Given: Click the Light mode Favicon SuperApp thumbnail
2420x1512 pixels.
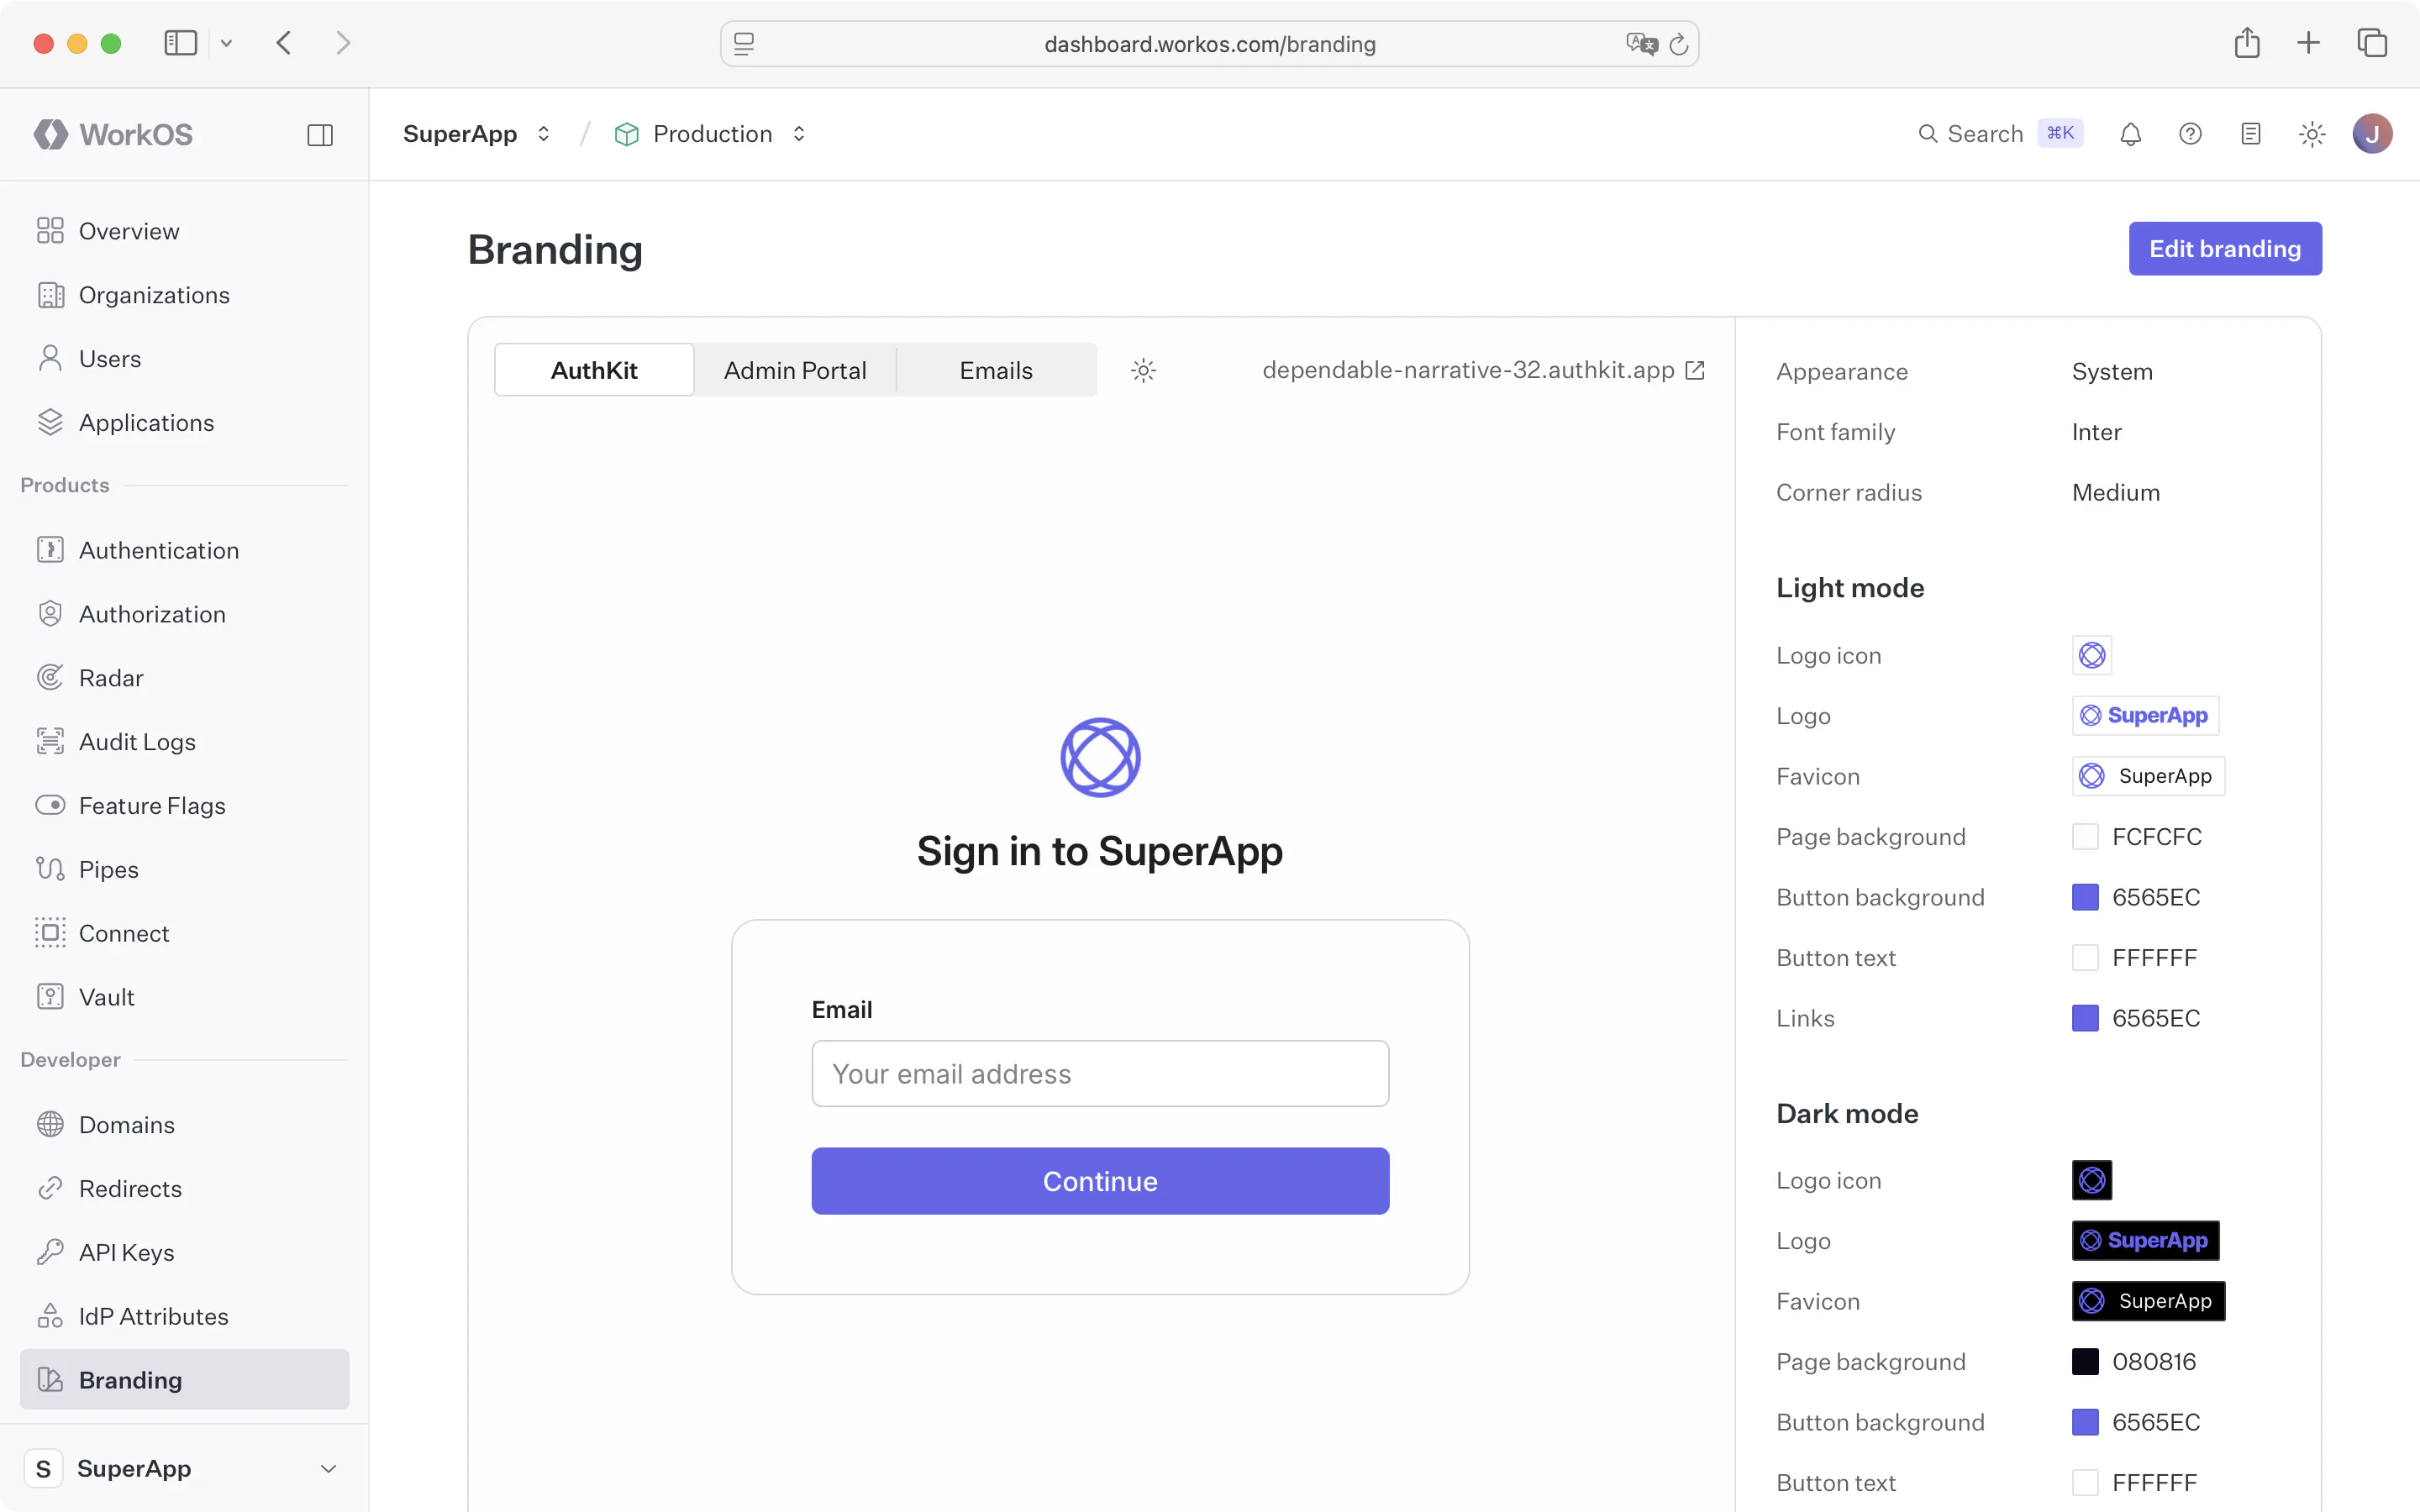Looking at the screenshot, I should click(2148, 776).
